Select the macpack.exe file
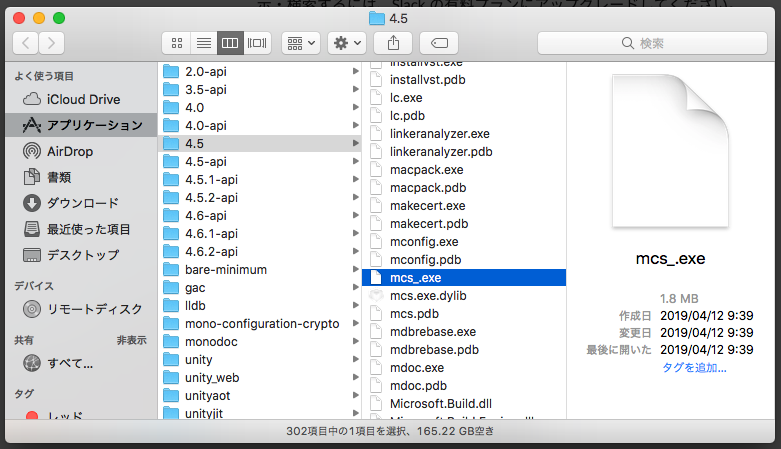Viewport: 781px width, 449px height. pyautogui.click(x=464, y=169)
